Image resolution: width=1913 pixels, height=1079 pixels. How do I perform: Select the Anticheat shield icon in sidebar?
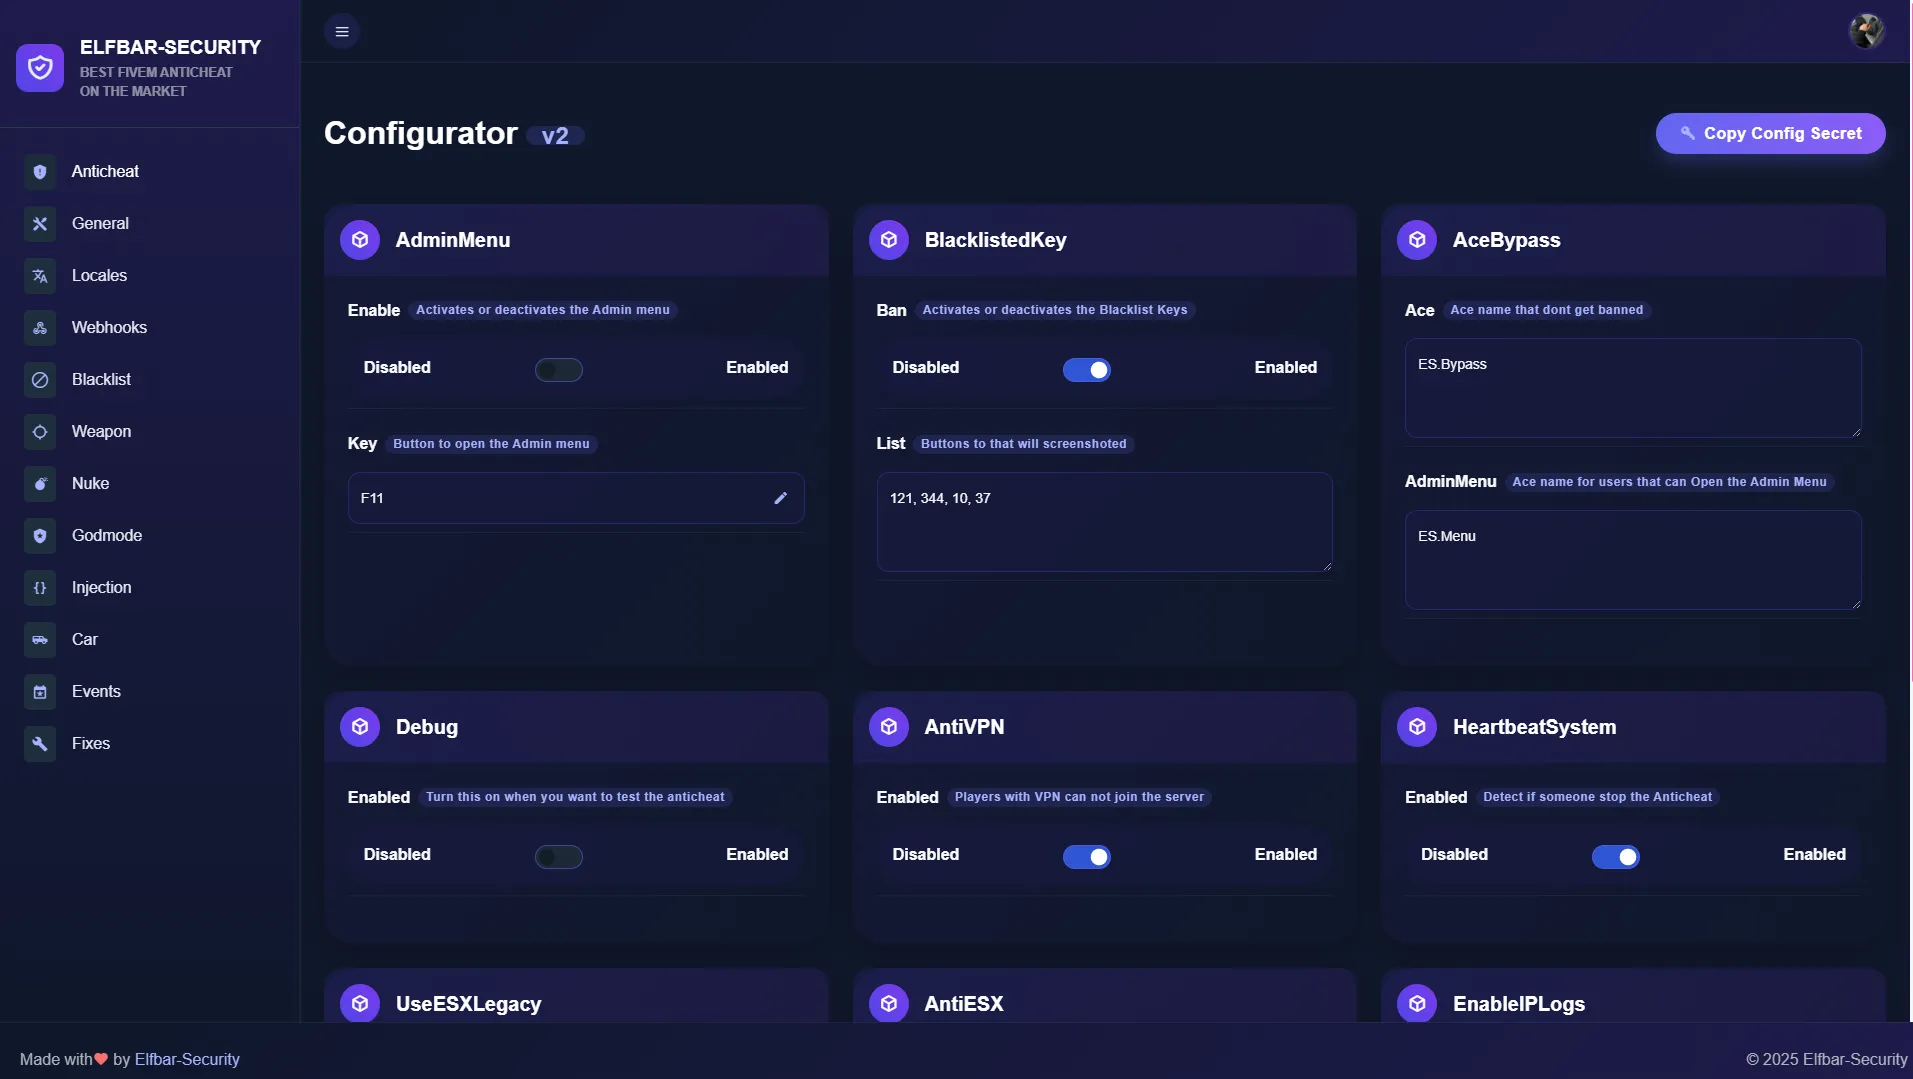click(x=39, y=171)
